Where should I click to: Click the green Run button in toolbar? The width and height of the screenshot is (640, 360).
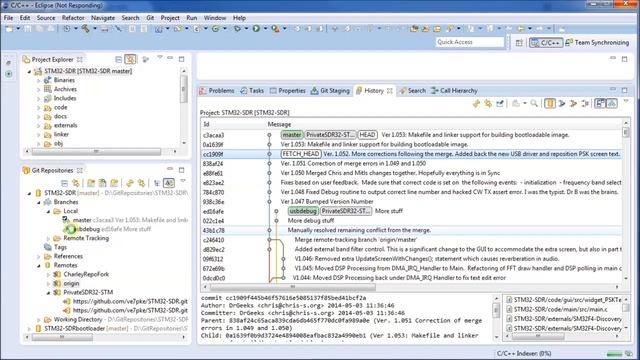pos(256,29)
